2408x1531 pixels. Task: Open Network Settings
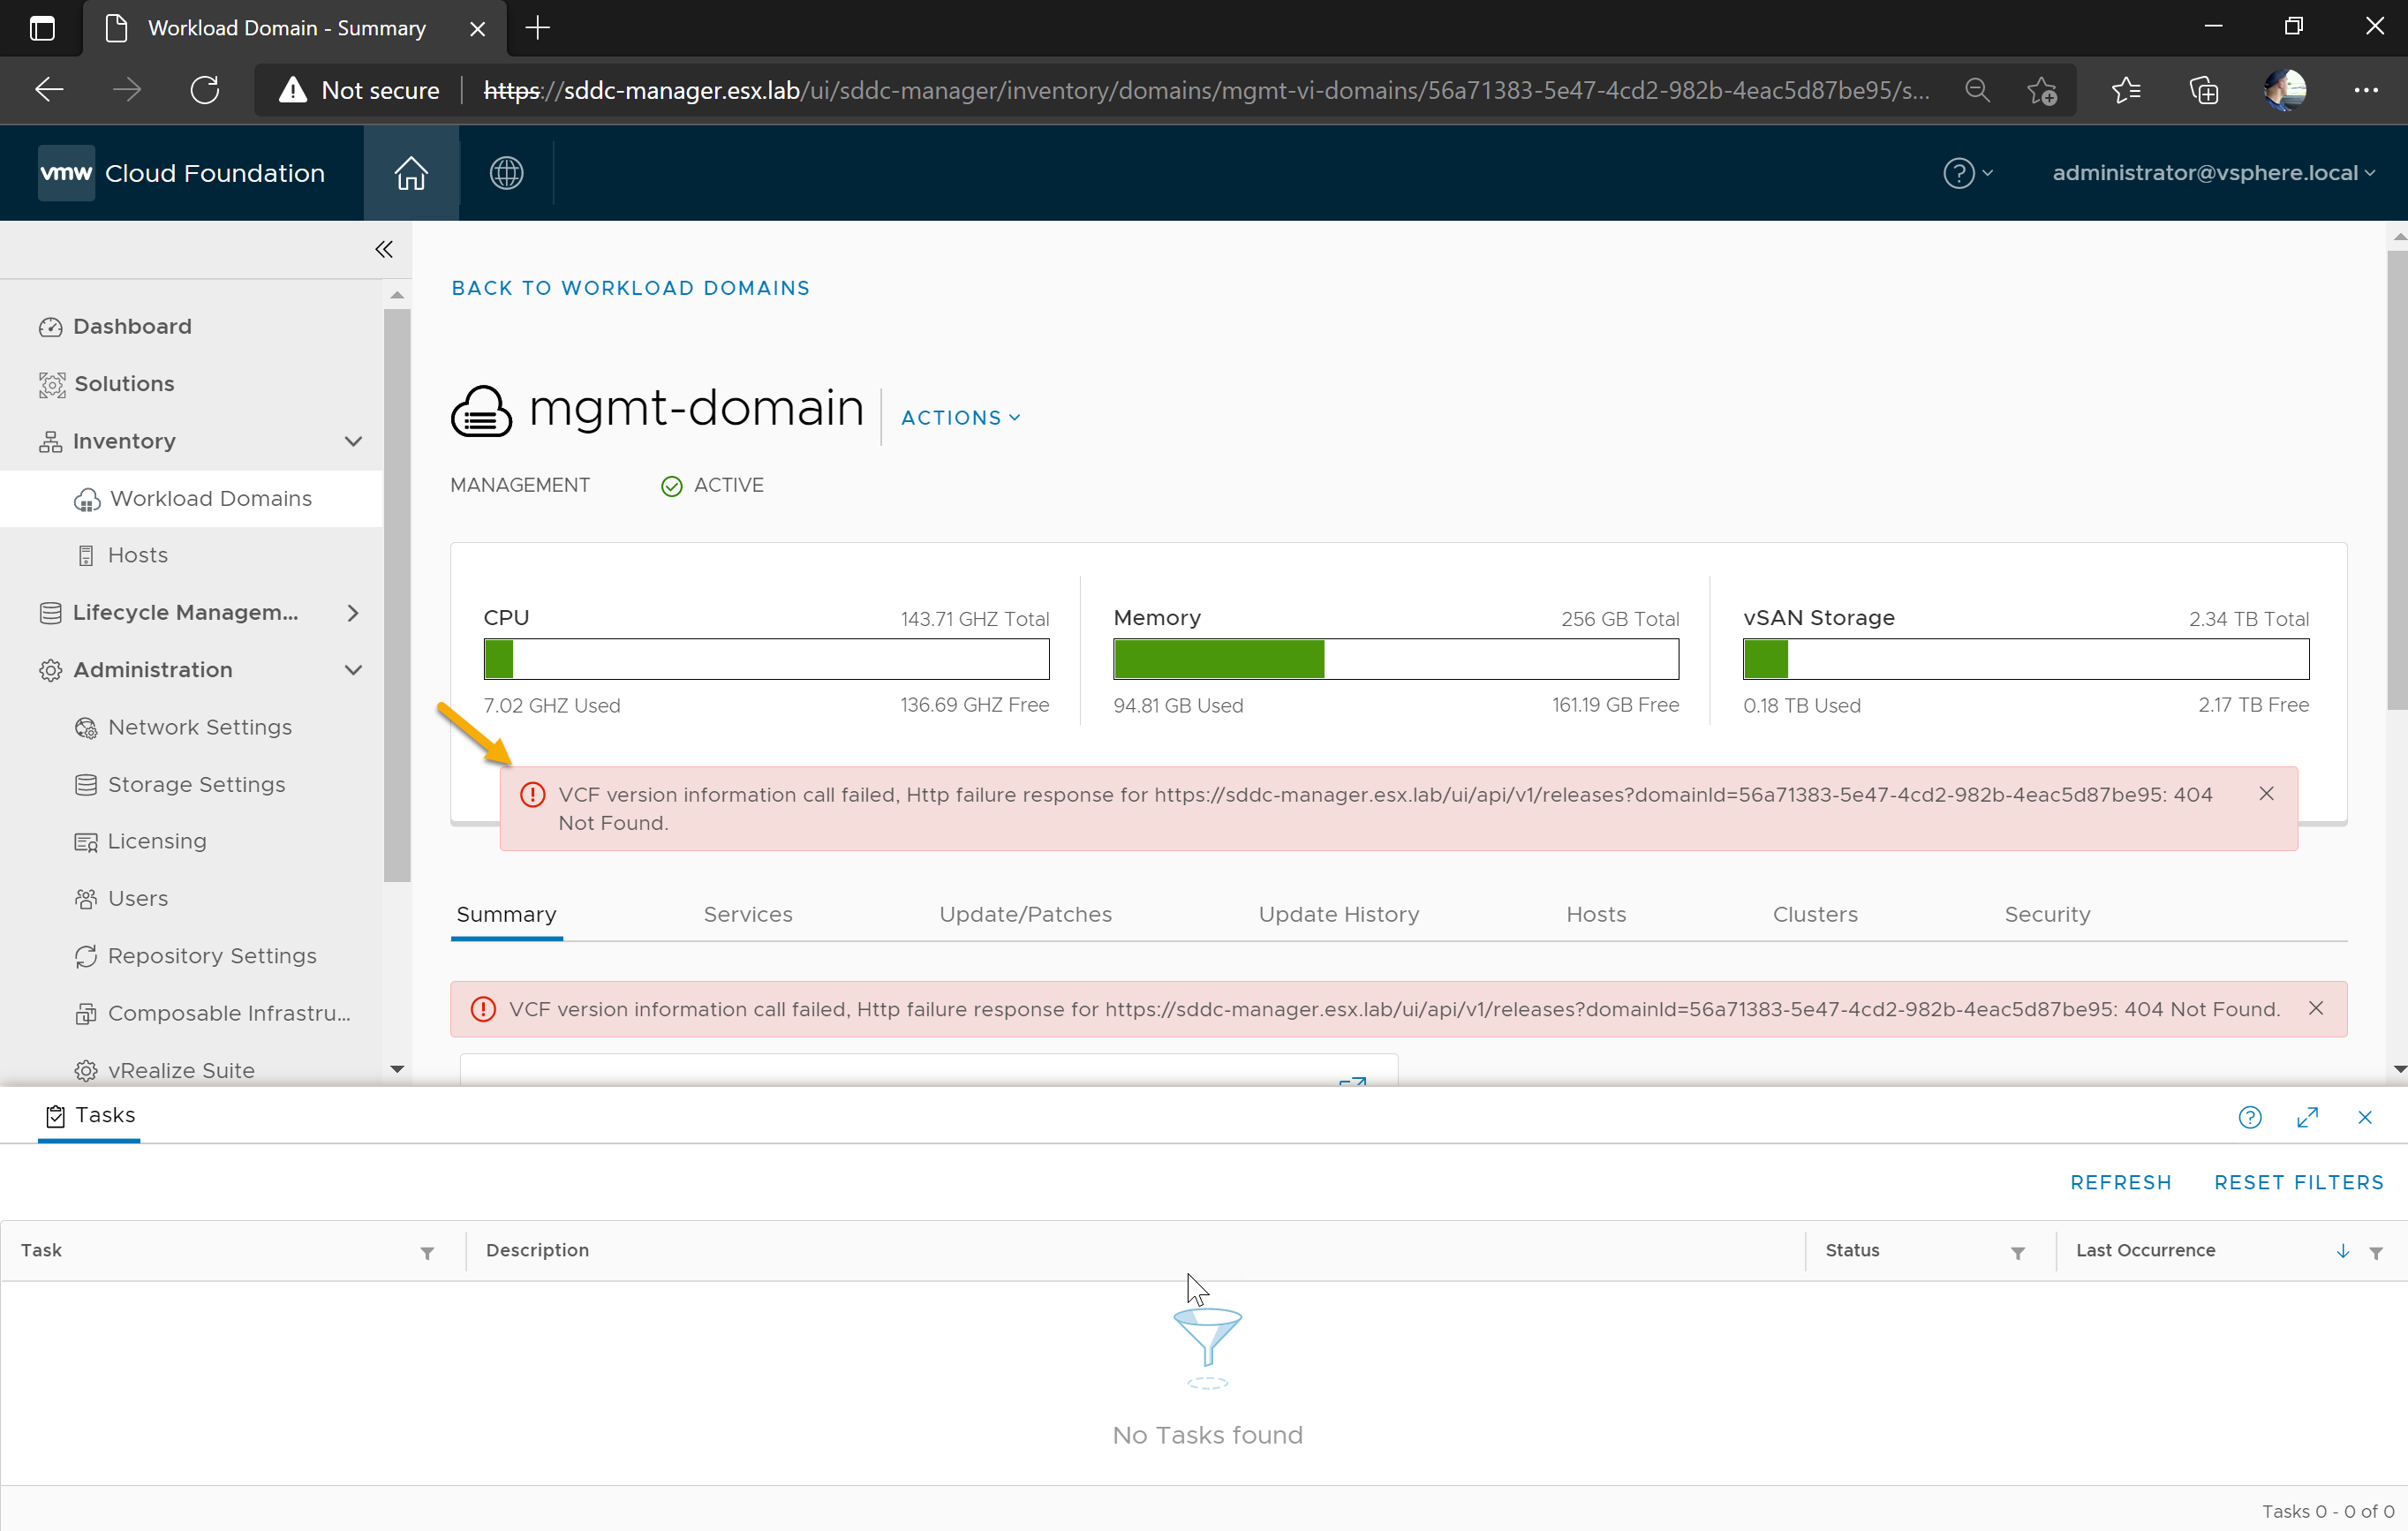click(x=199, y=727)
